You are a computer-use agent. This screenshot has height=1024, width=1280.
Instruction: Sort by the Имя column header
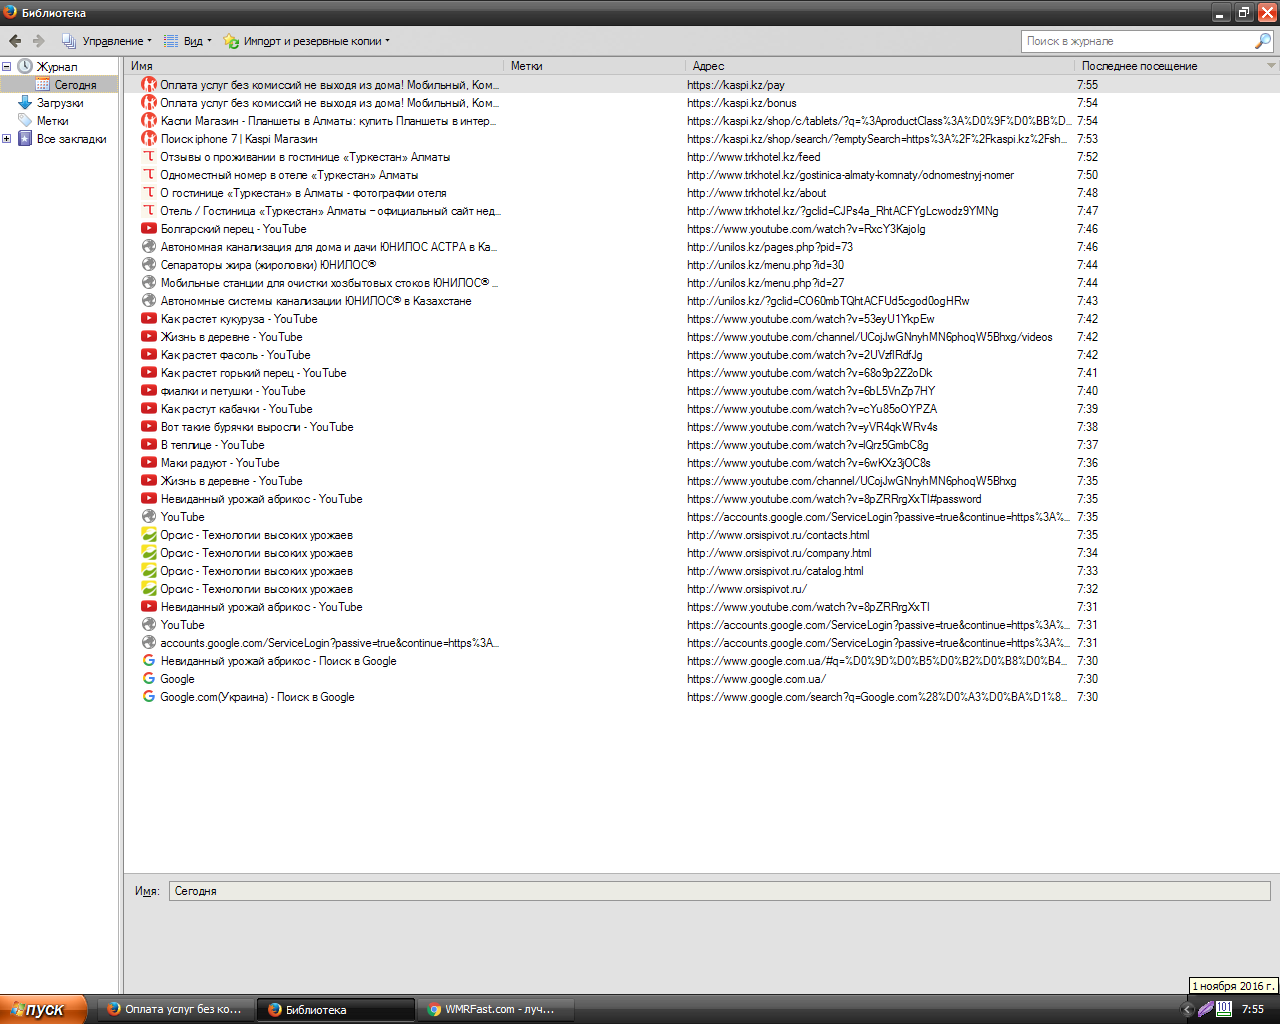314,66
